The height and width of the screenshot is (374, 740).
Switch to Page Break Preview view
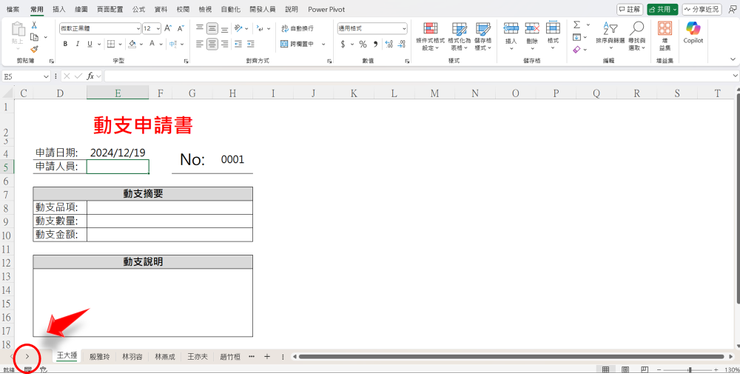pyautogui.click(x=644, y=369)
